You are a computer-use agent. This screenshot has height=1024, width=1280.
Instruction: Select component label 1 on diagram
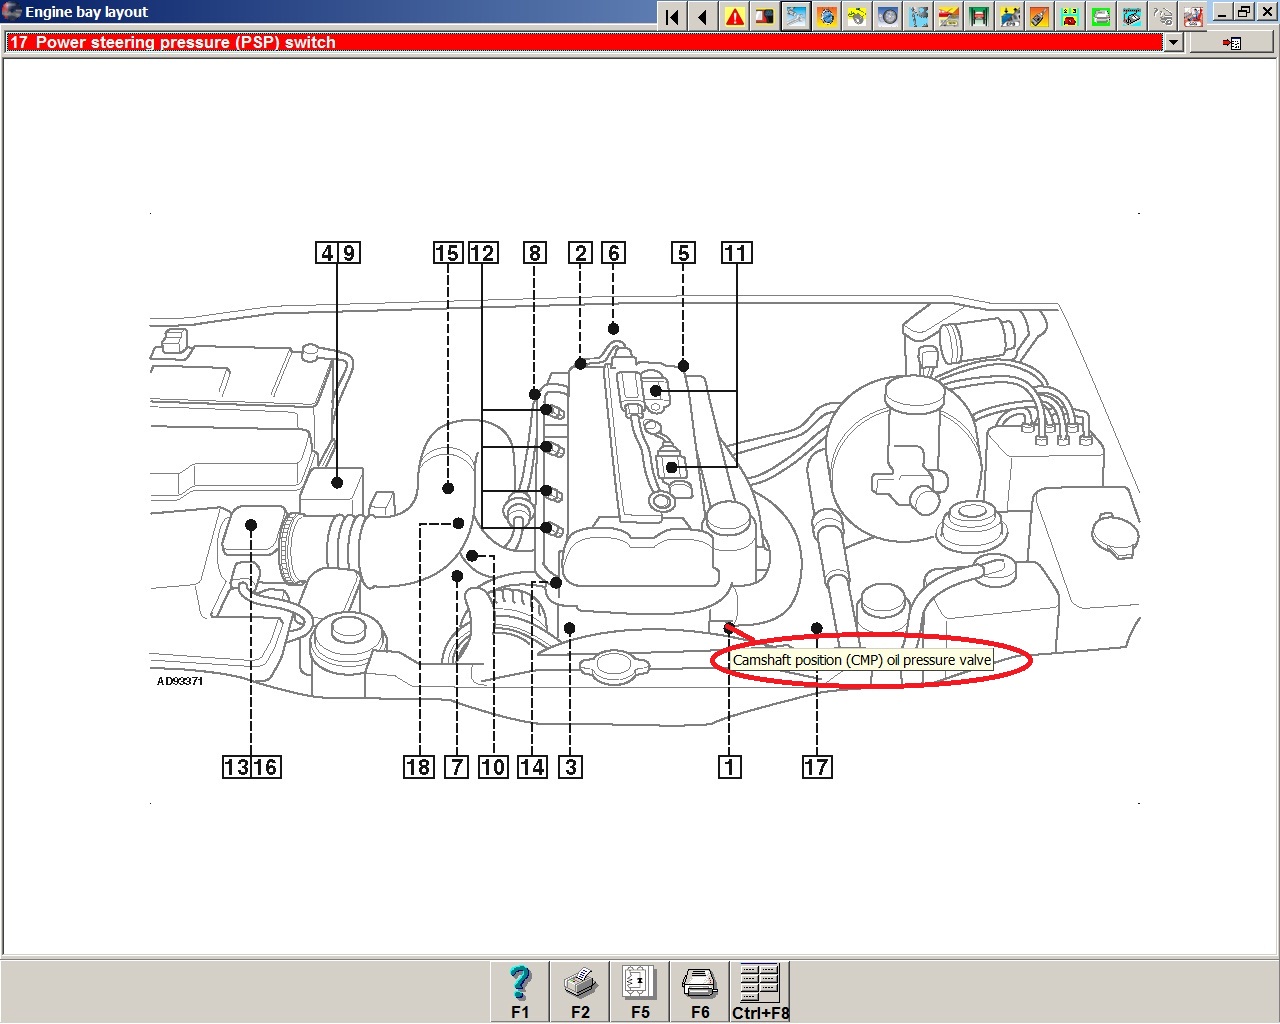click(x=729, y=767)
